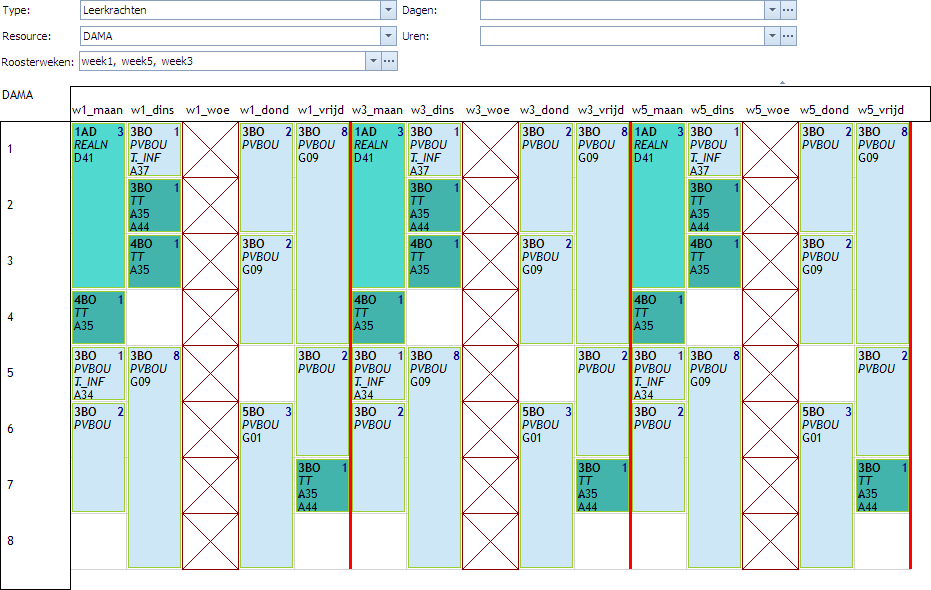
Task: Select the w1_maan column header
Action: pyautogui.click(x=97, y=110)
